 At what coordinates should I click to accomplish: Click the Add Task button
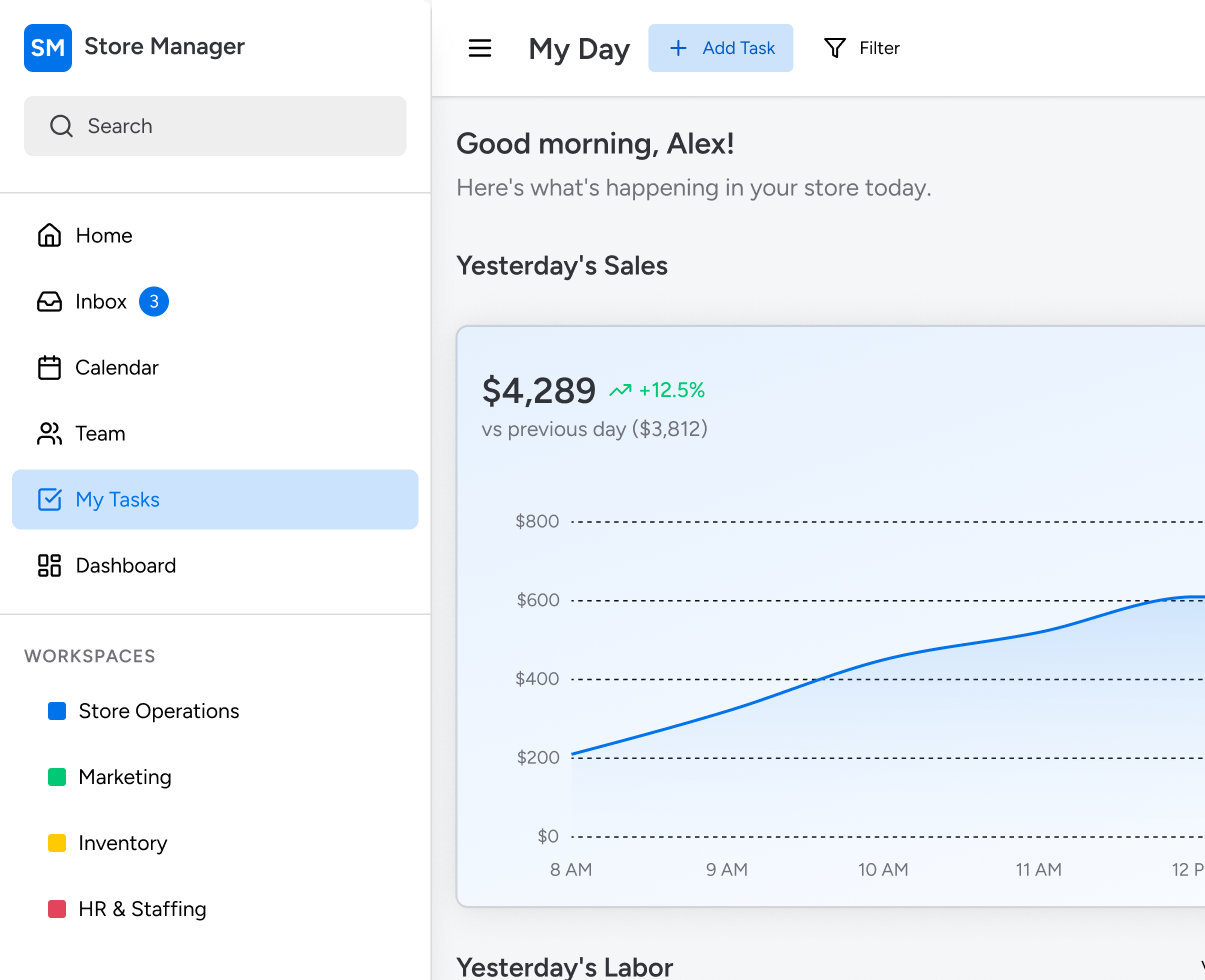point(720,48)
